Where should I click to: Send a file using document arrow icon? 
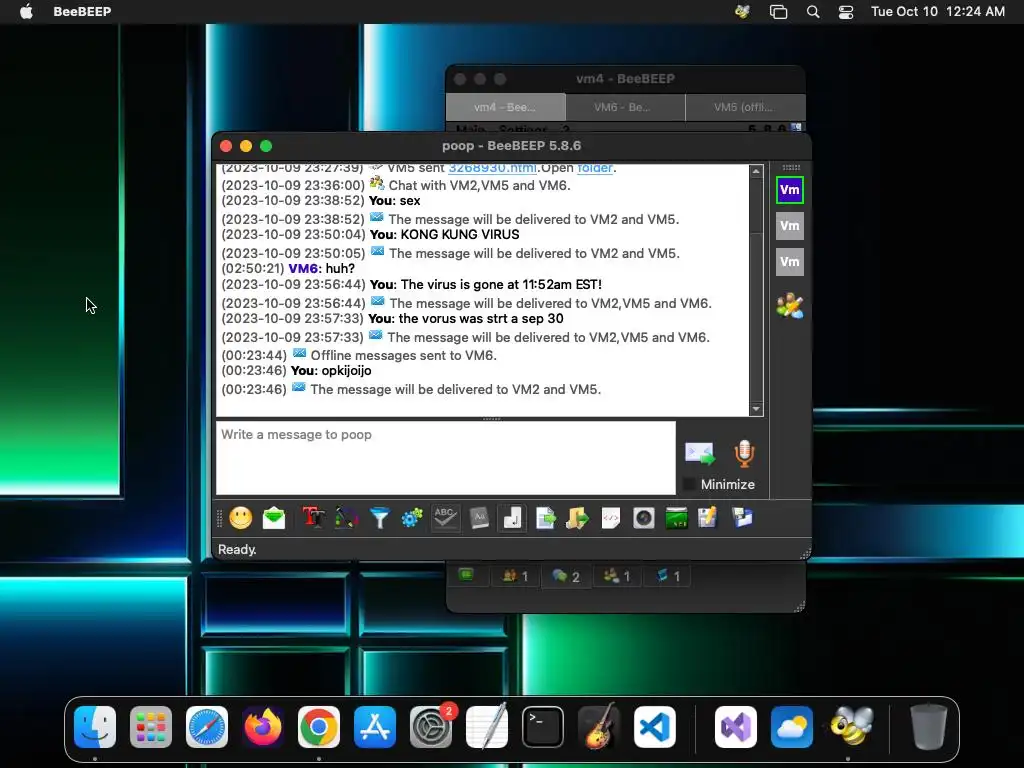click(545, 519)
